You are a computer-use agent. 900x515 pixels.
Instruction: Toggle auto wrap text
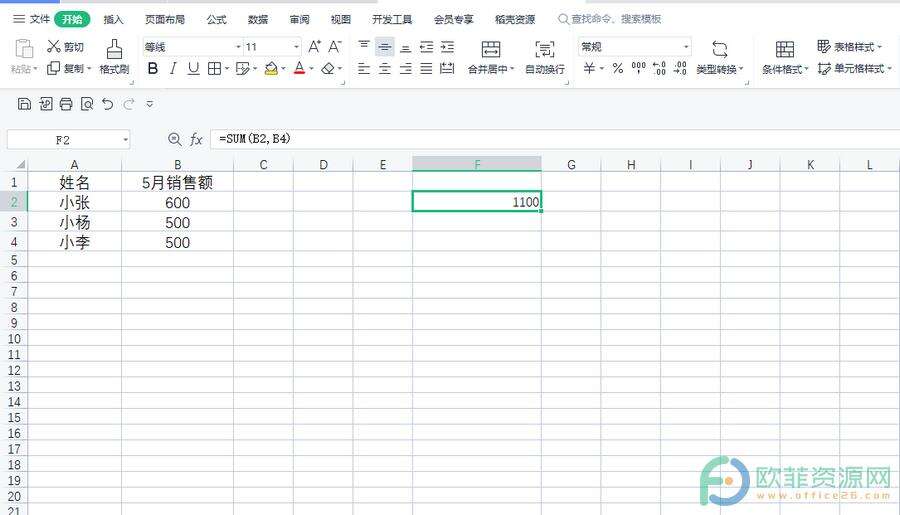click(x=545, y=57)
